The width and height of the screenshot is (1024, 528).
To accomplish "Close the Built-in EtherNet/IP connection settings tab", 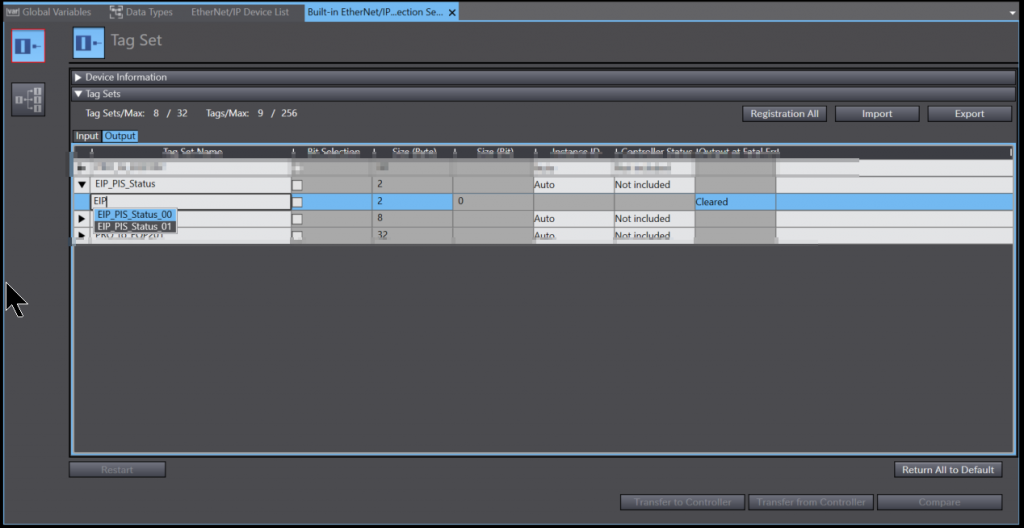I will [451, 13].
